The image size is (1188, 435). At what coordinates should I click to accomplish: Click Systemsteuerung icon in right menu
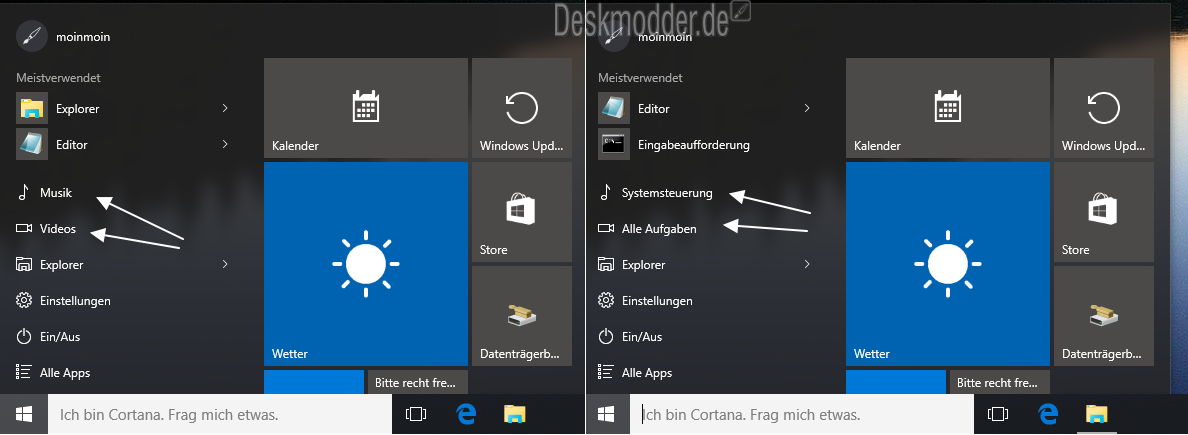(605, 192)
